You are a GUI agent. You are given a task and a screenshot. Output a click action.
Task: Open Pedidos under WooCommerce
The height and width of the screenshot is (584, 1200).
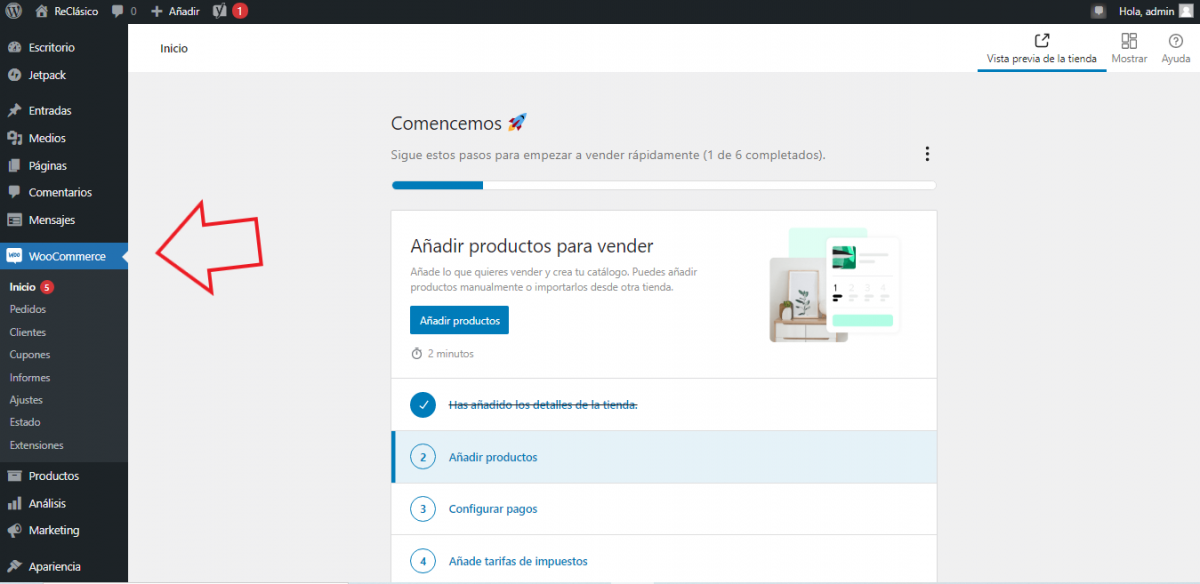[x=28, y=309]
